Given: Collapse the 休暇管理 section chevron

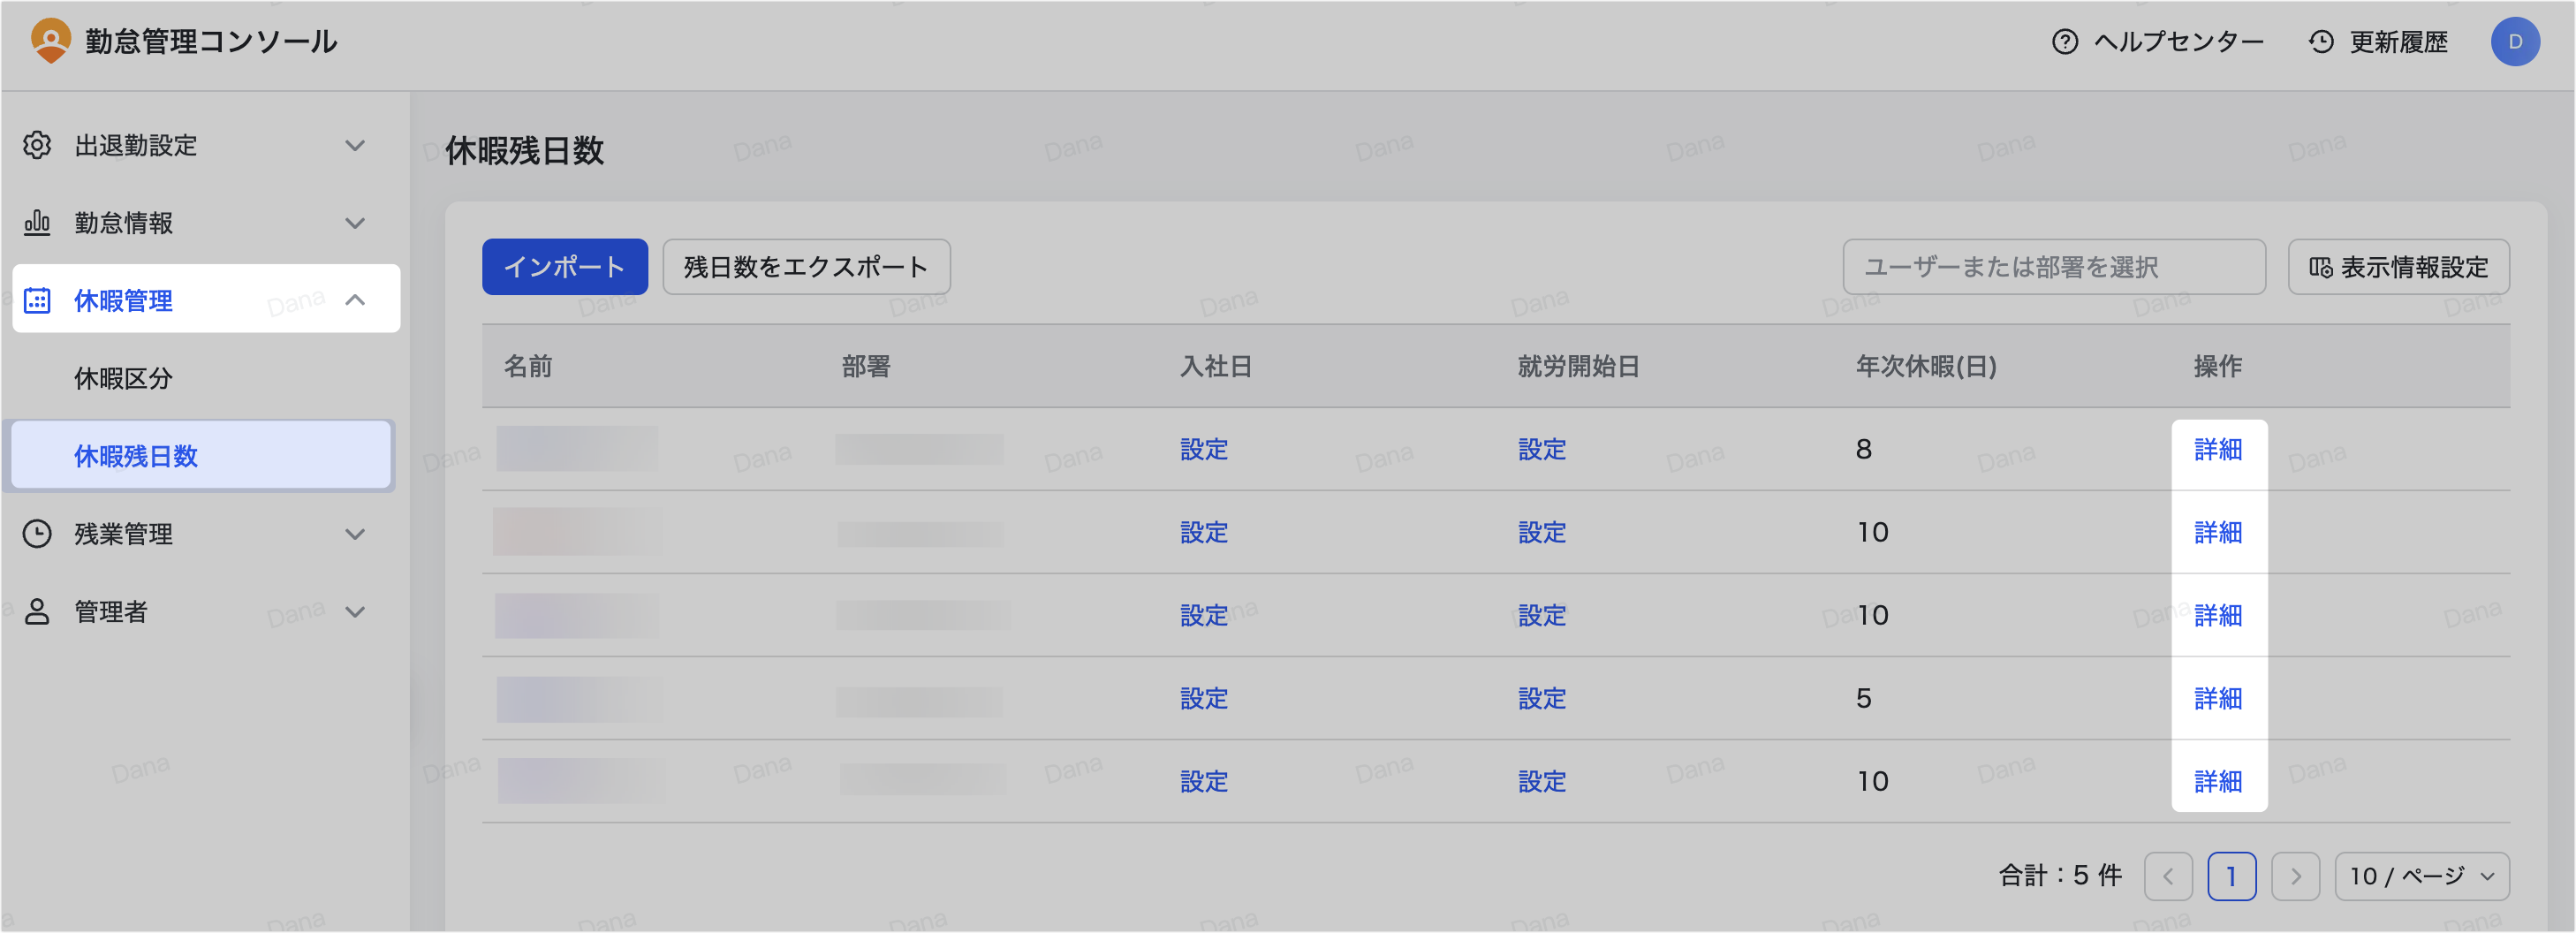Looking at the screenshot, I should tap(355, 300).
